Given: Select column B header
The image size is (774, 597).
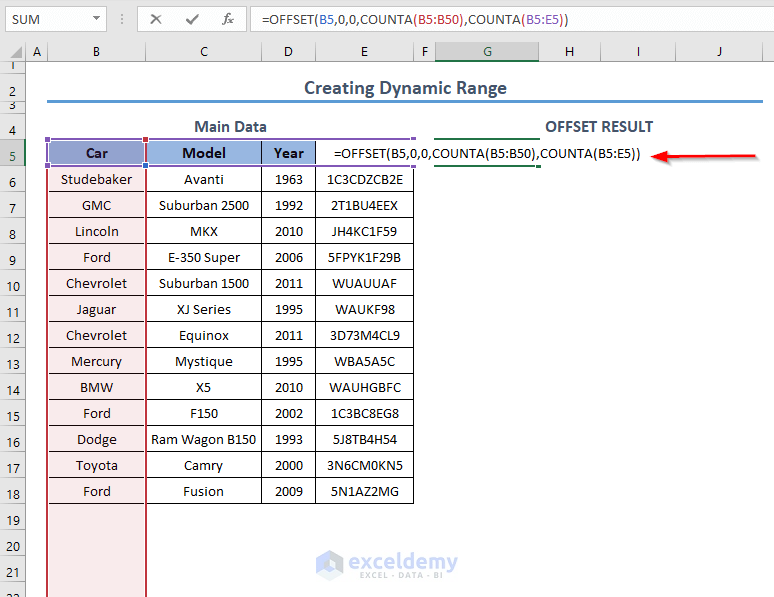Looking at the screenshot, I should click(96, 52).
